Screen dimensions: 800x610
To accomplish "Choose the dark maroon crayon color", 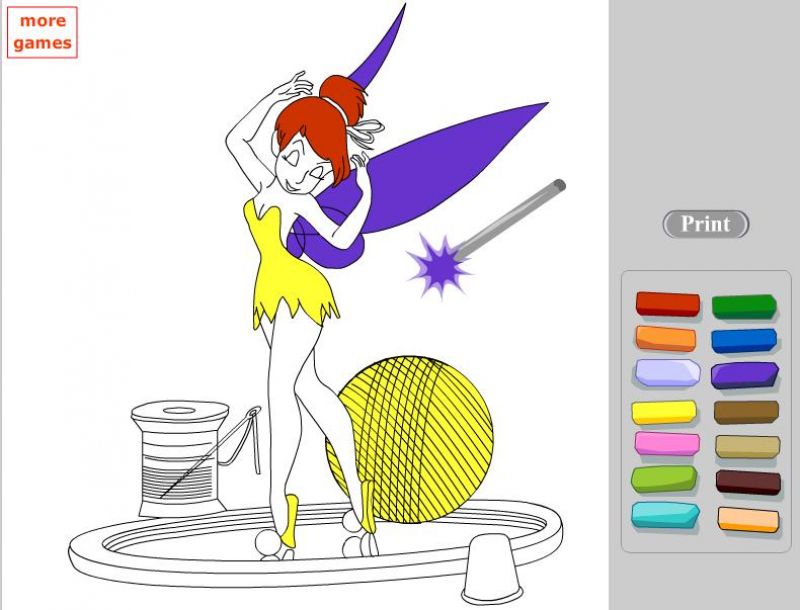I will (x=748, y=482).
